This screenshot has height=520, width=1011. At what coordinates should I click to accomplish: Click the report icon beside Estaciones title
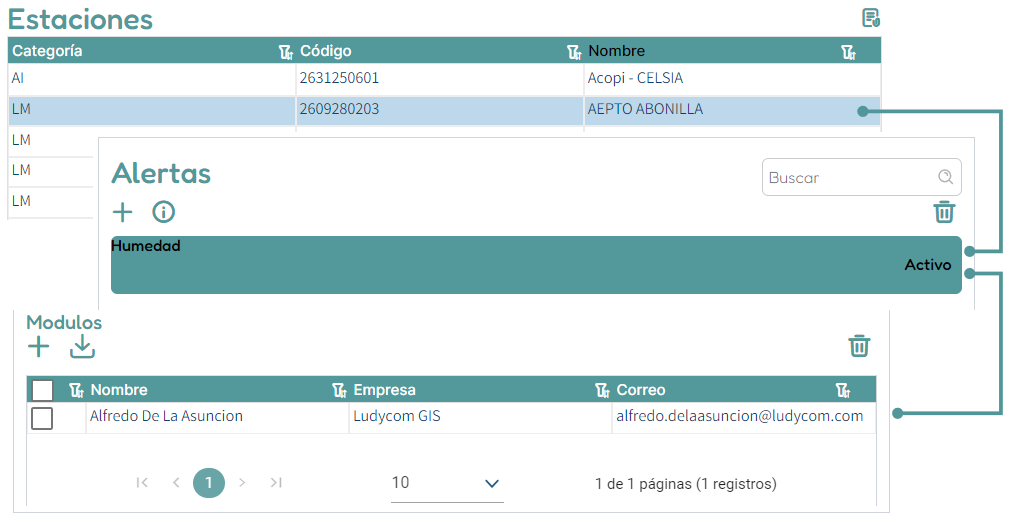(870, 18)
